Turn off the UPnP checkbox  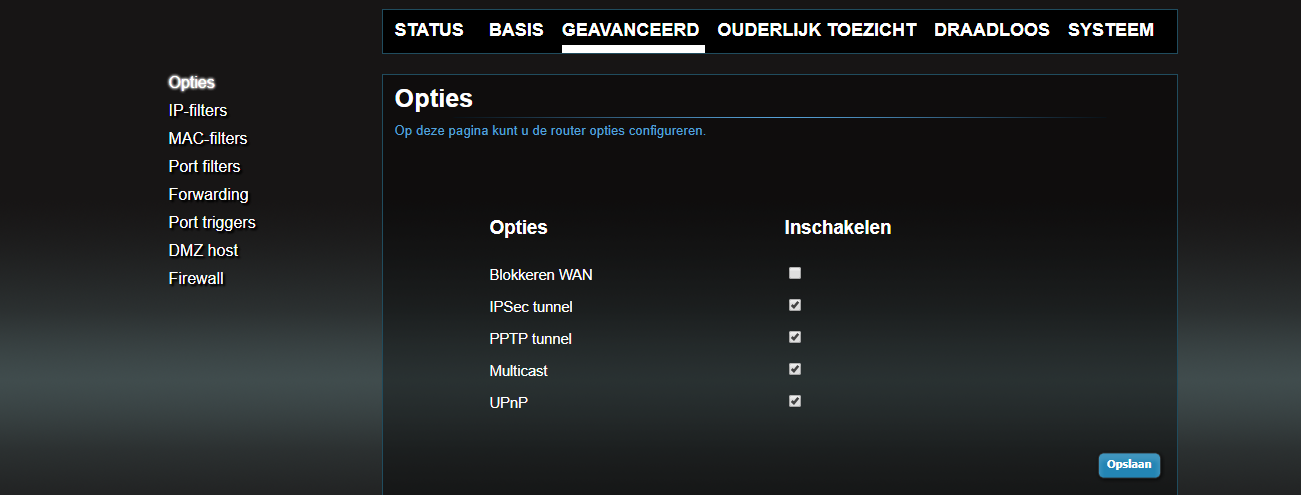pyautogui.click(x=795, y=401)
